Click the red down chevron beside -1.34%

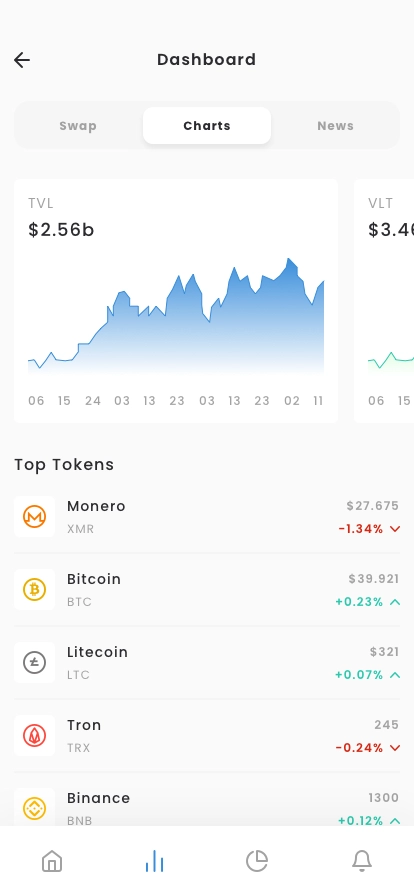[x=395, y=529]
